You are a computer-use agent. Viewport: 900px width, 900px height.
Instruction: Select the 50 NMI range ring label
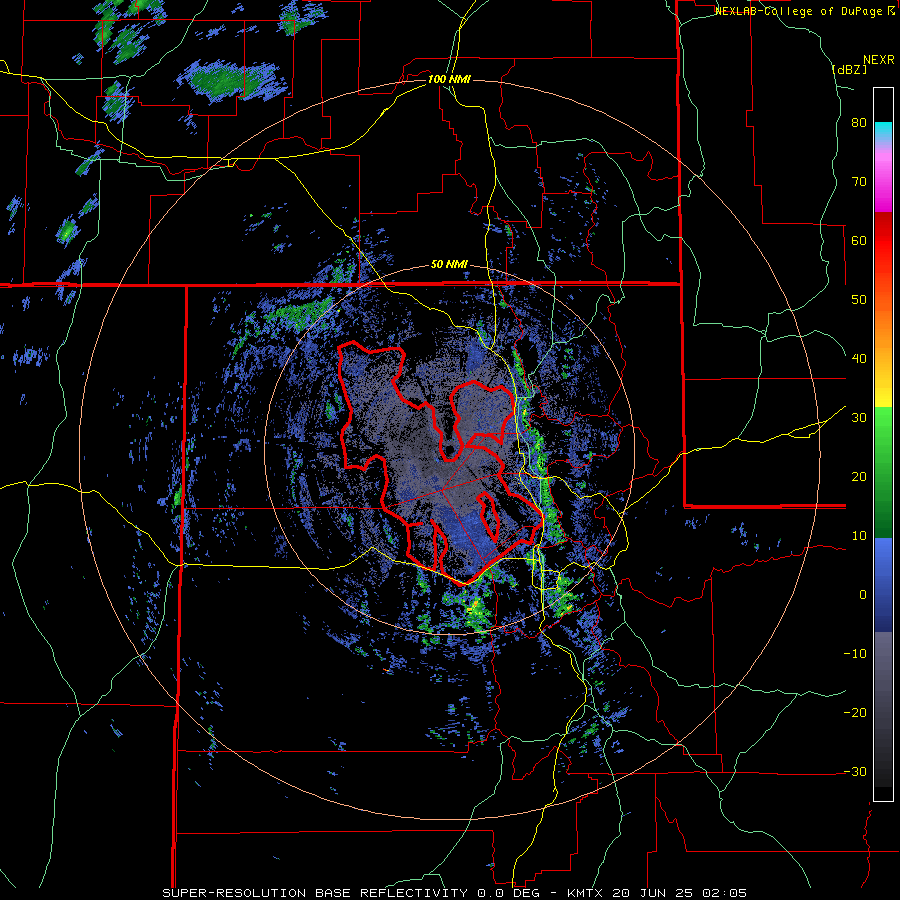(x=449, y=265)
